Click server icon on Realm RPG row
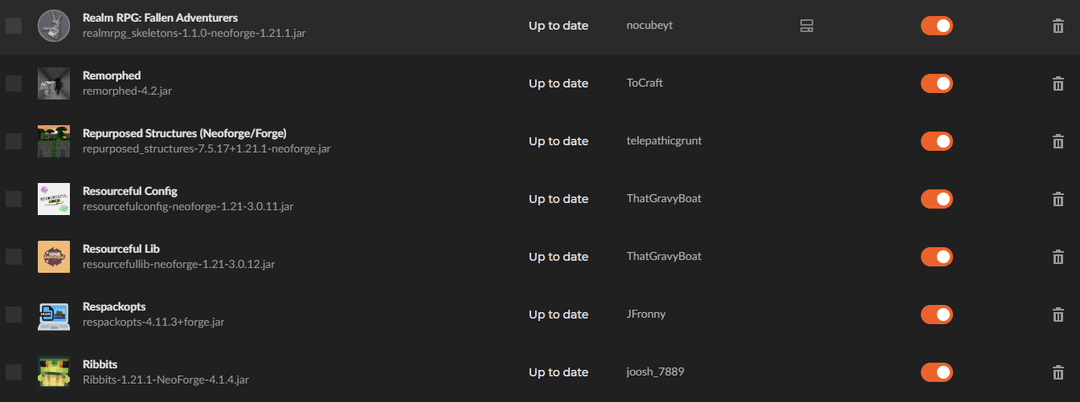This screenshot has height=402, width=1080. [806, 26]
